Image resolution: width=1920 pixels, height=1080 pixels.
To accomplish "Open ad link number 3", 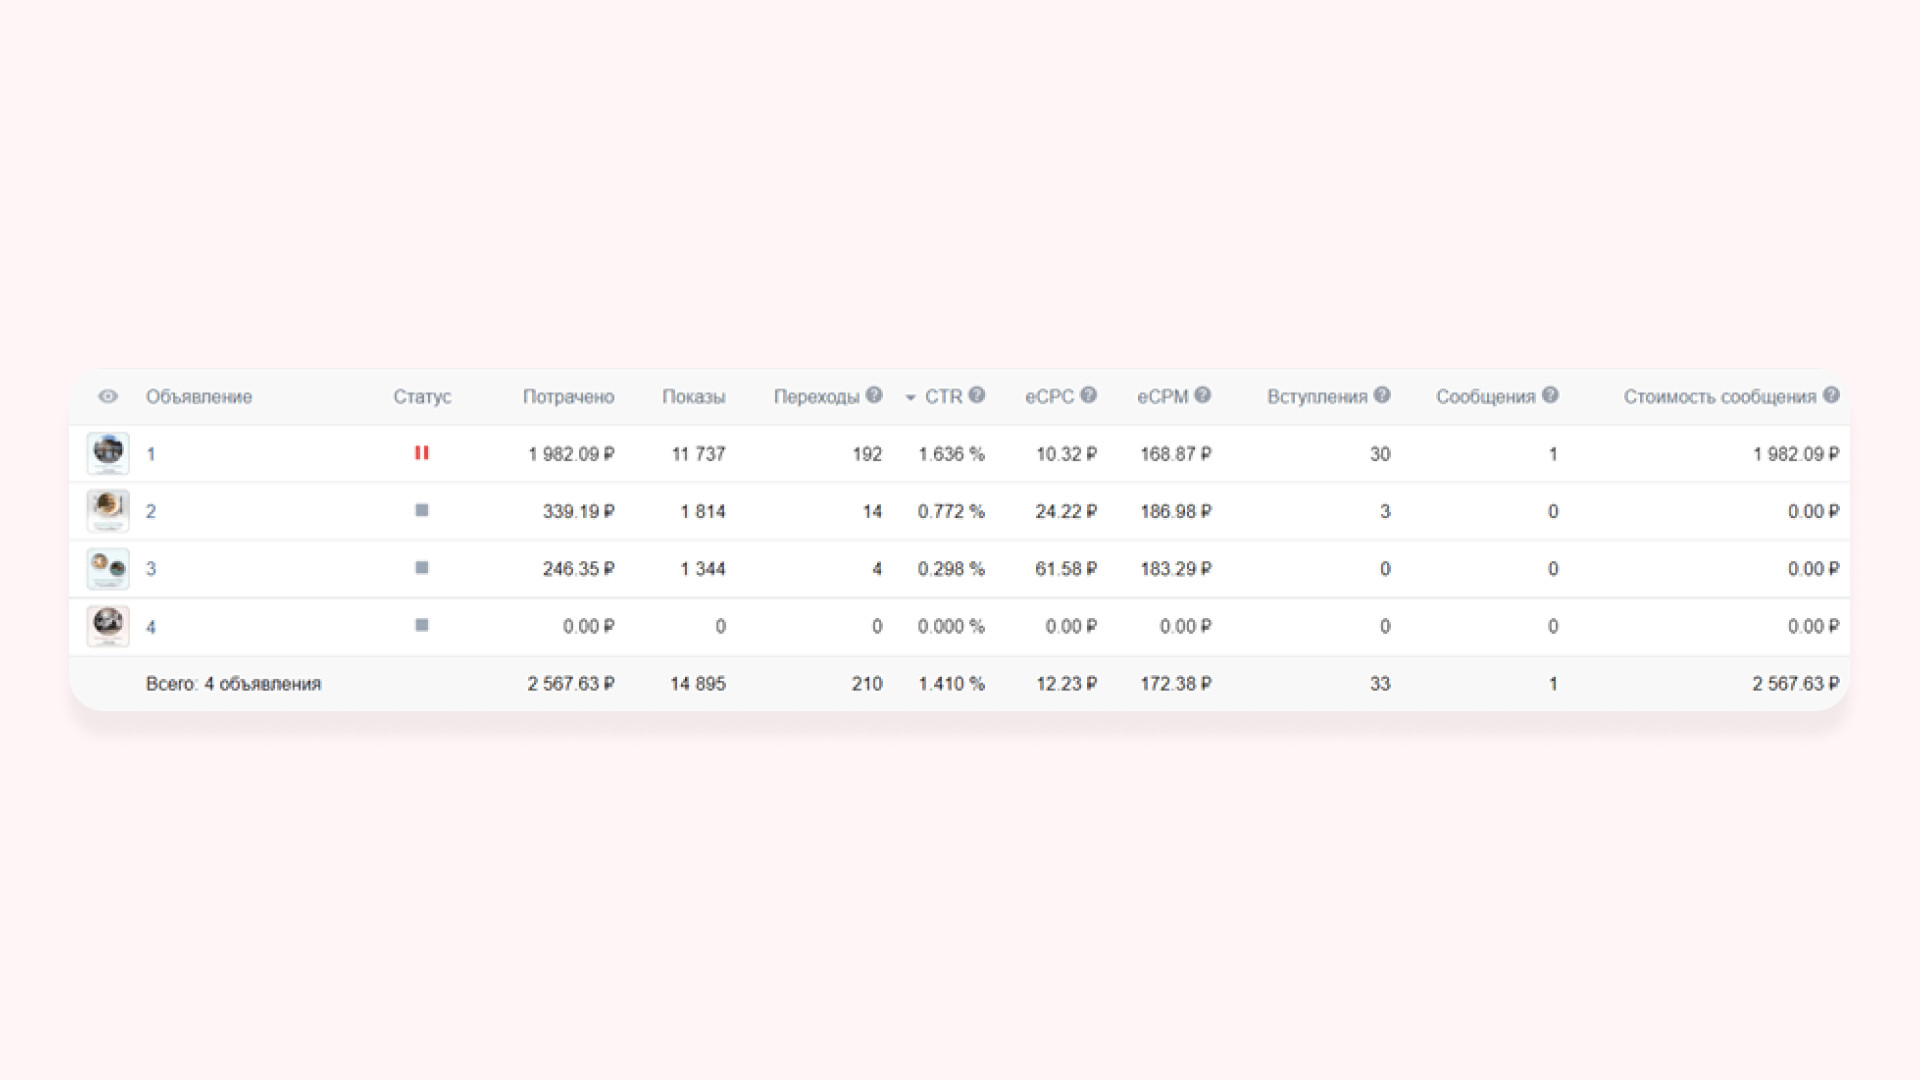I will click(x=151, y=569).
